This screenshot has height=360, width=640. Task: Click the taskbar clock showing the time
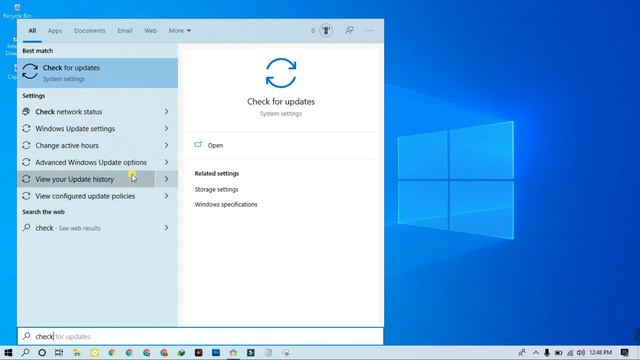(600, 353)
